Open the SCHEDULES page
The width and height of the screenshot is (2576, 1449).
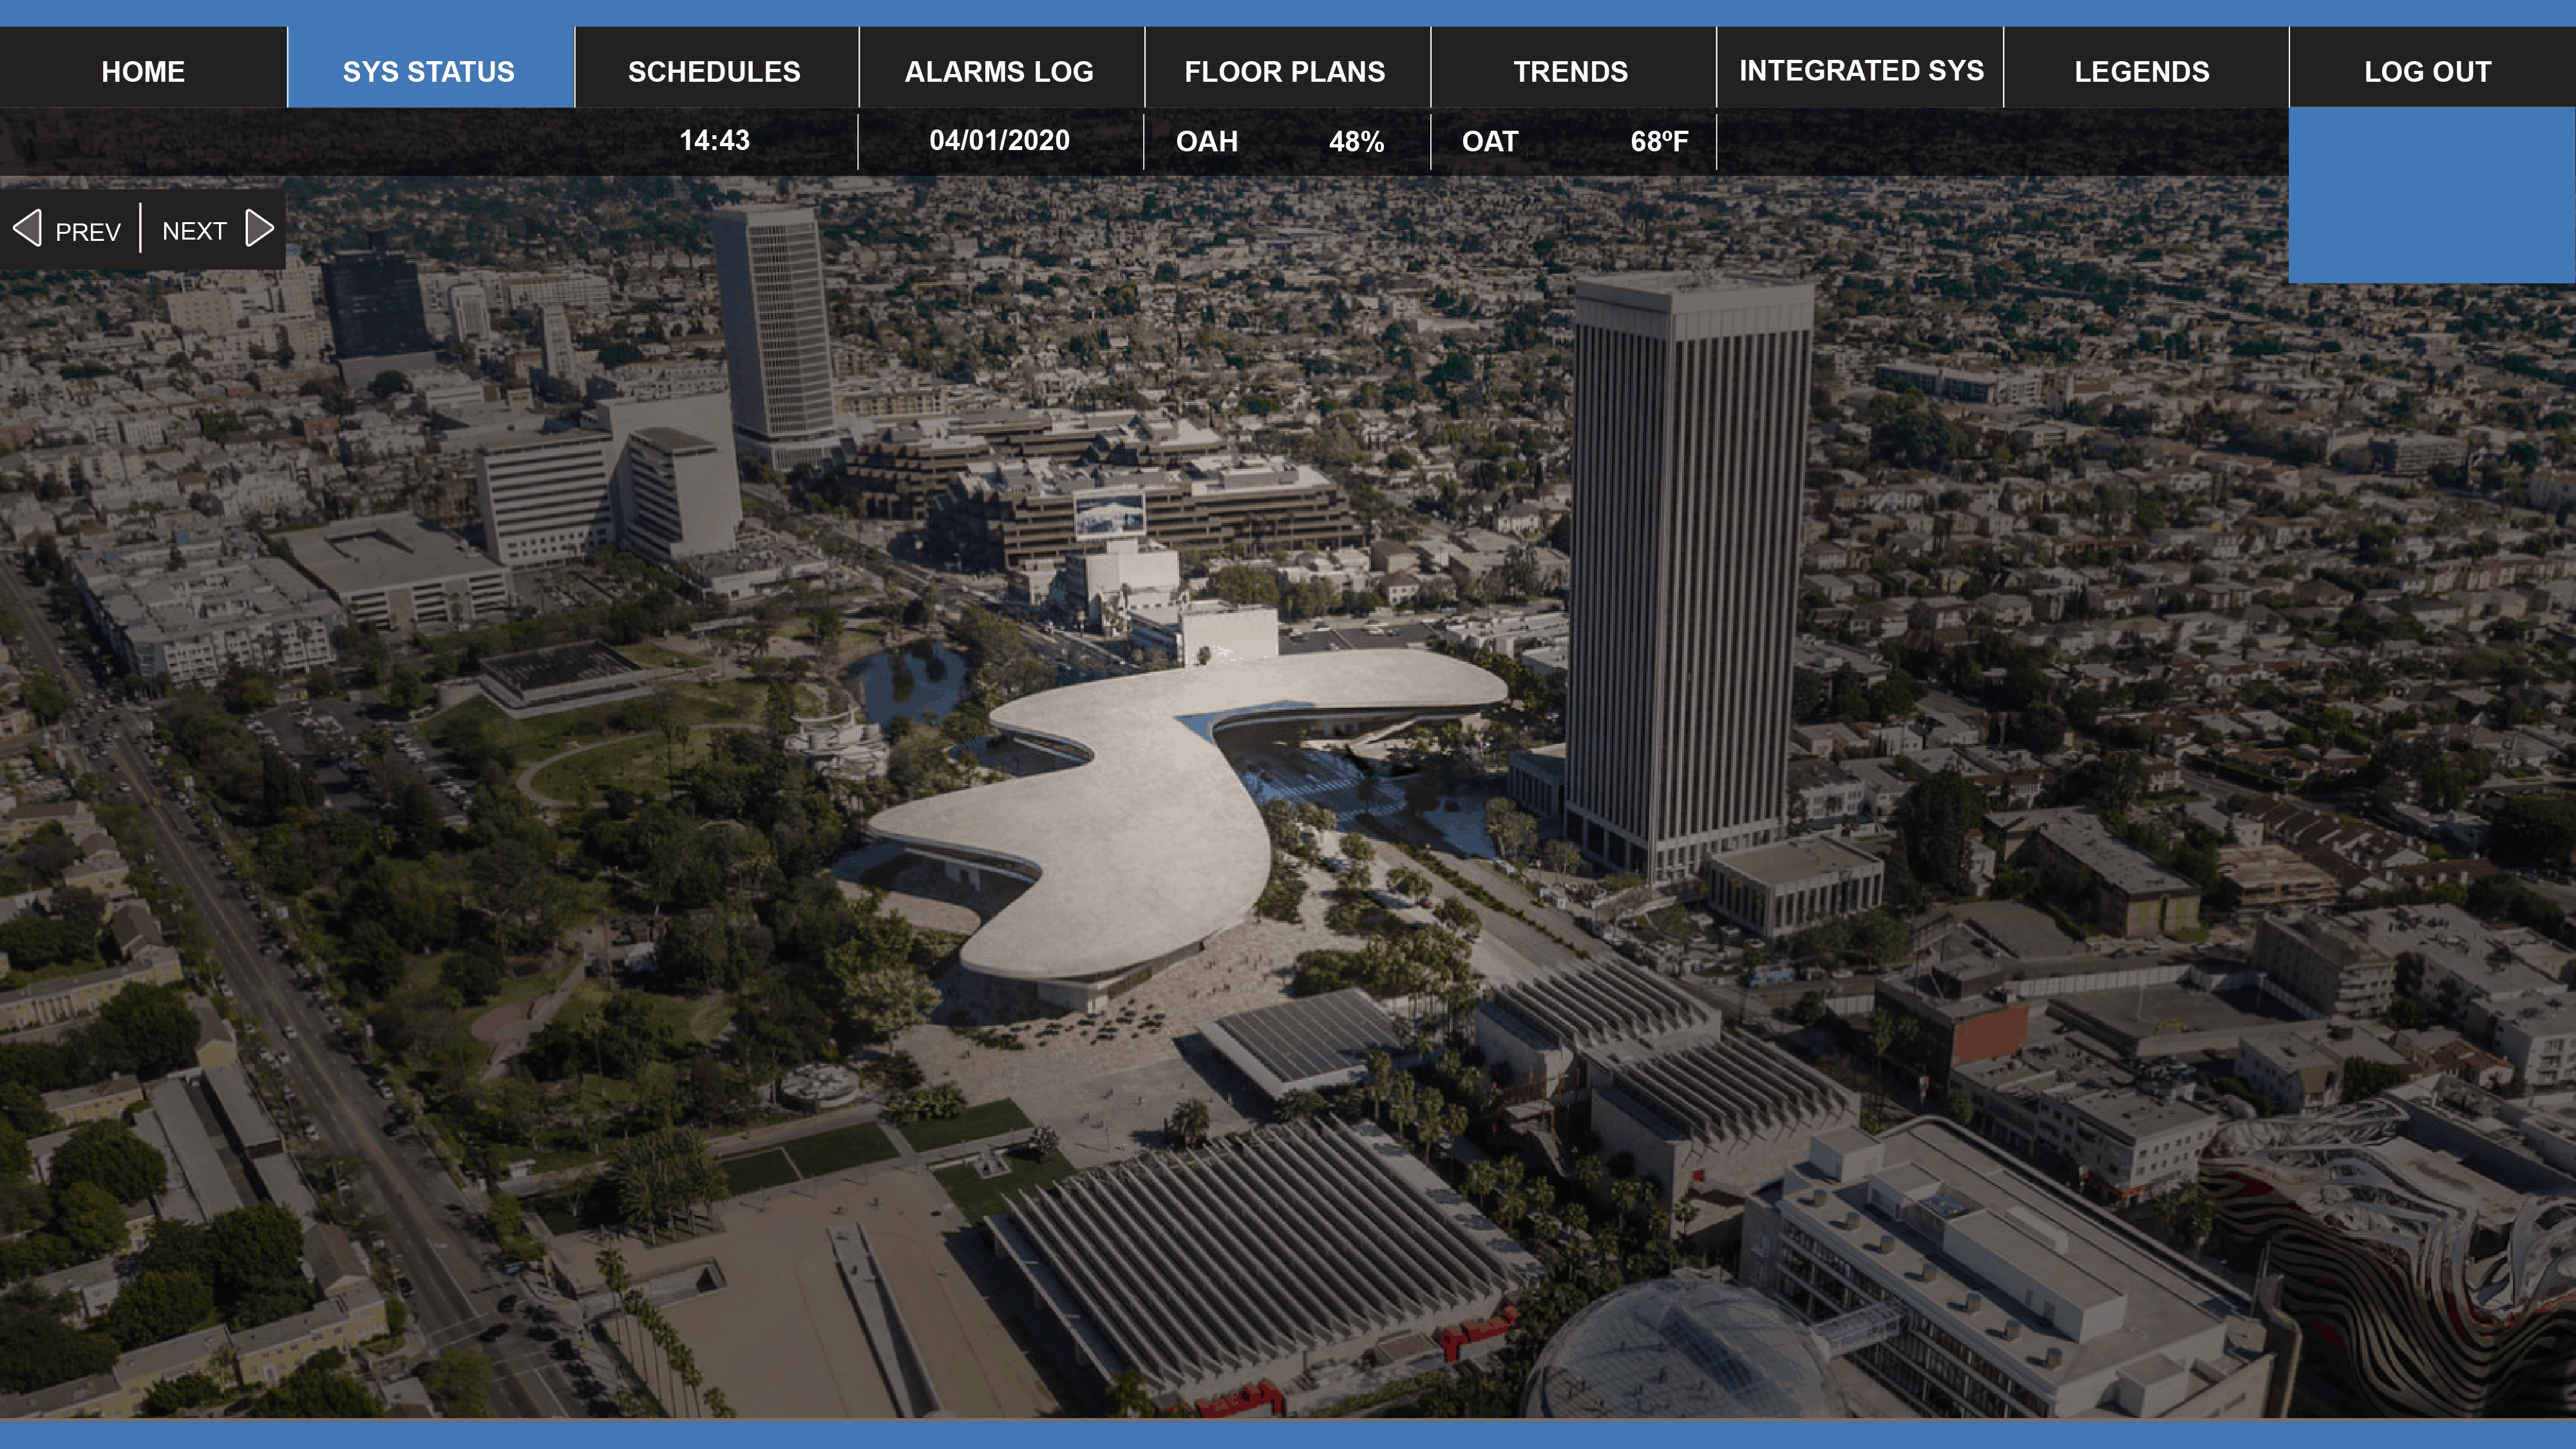tap(714, 72)
